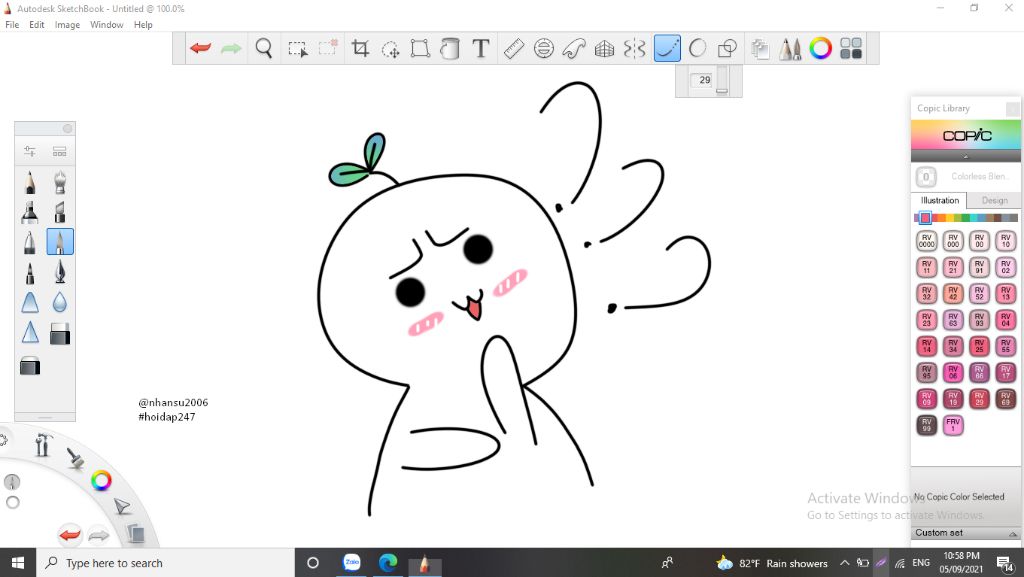Image resolution: width=1024 pixels, height=577 pixels.
Task: Expand the Custom set section
Action: pyautogui.click(x=965, y=533)
